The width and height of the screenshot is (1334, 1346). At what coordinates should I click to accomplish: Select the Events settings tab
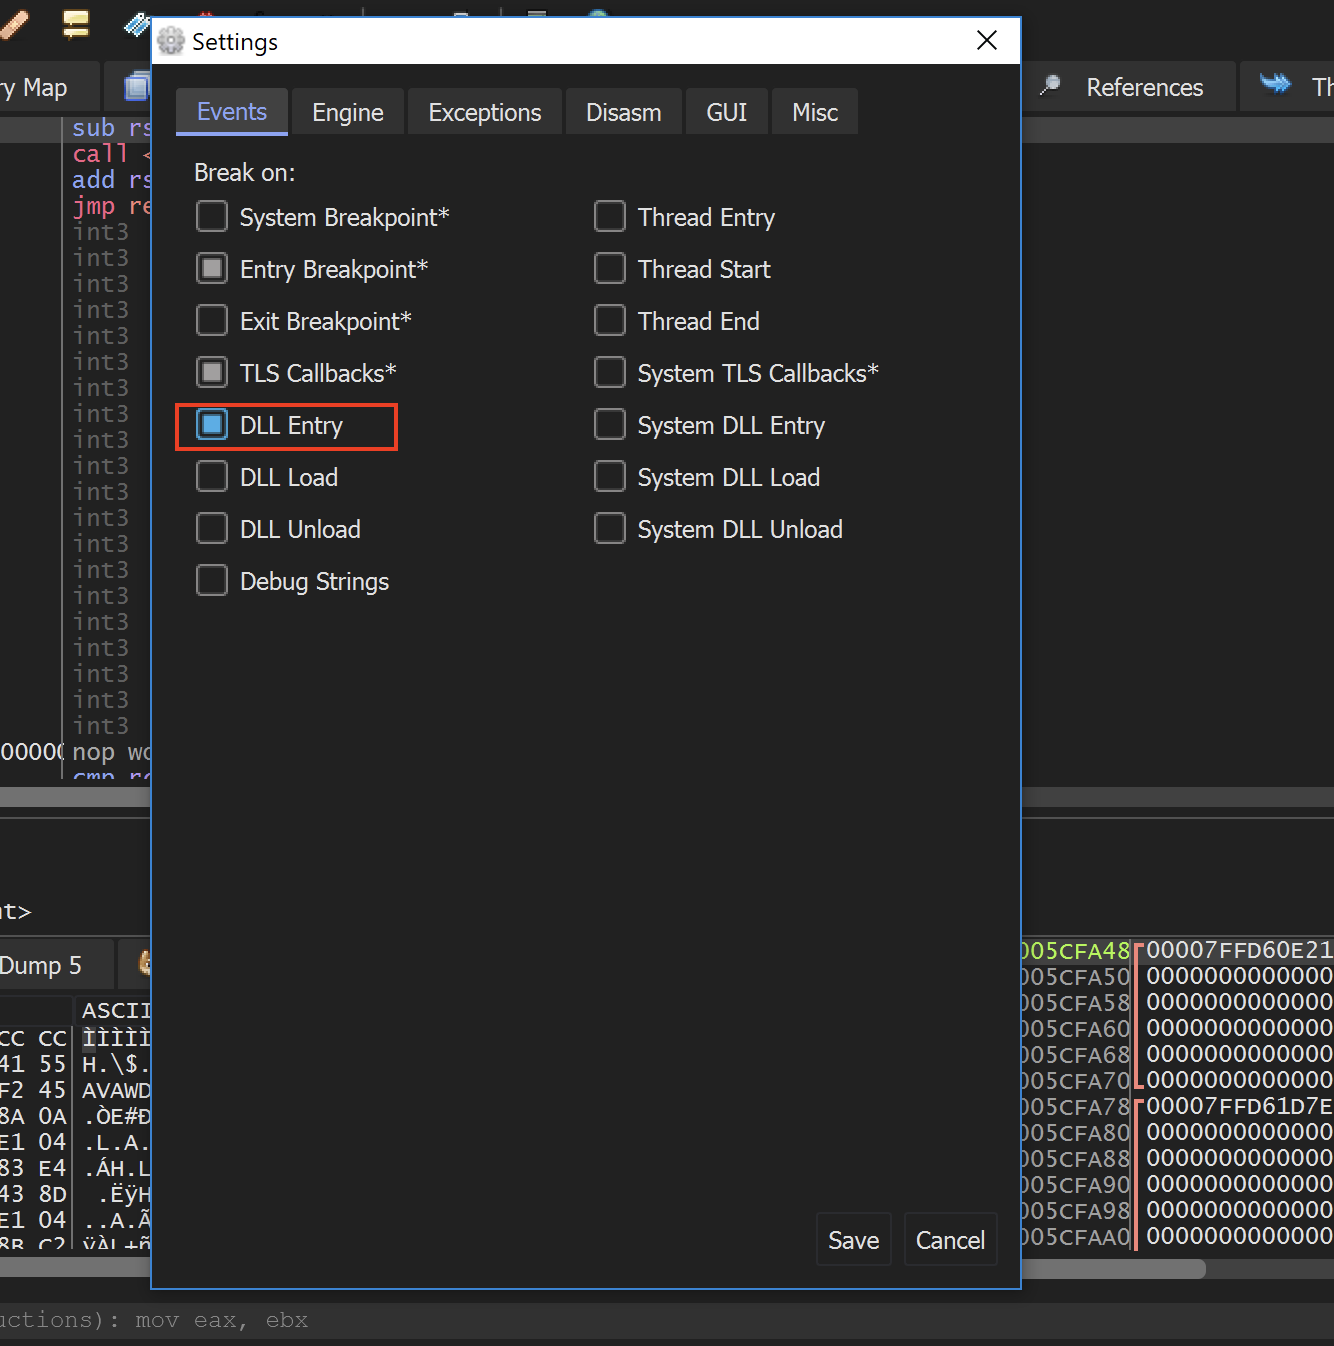[232, 112]
